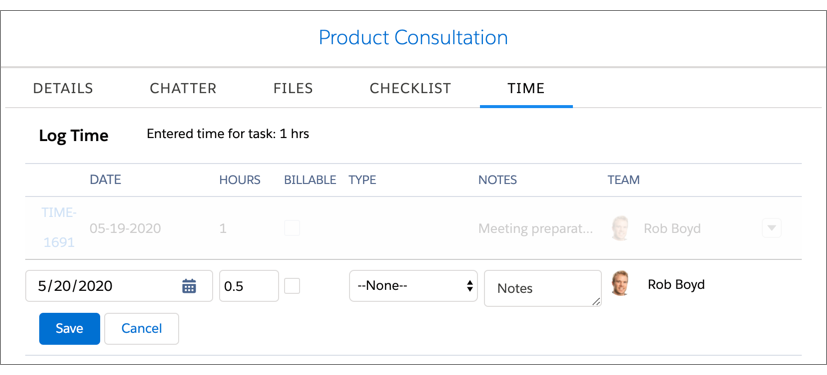
Task: Click Rob Boyd's avatar in new entry row
Action: tap(620, 283)
